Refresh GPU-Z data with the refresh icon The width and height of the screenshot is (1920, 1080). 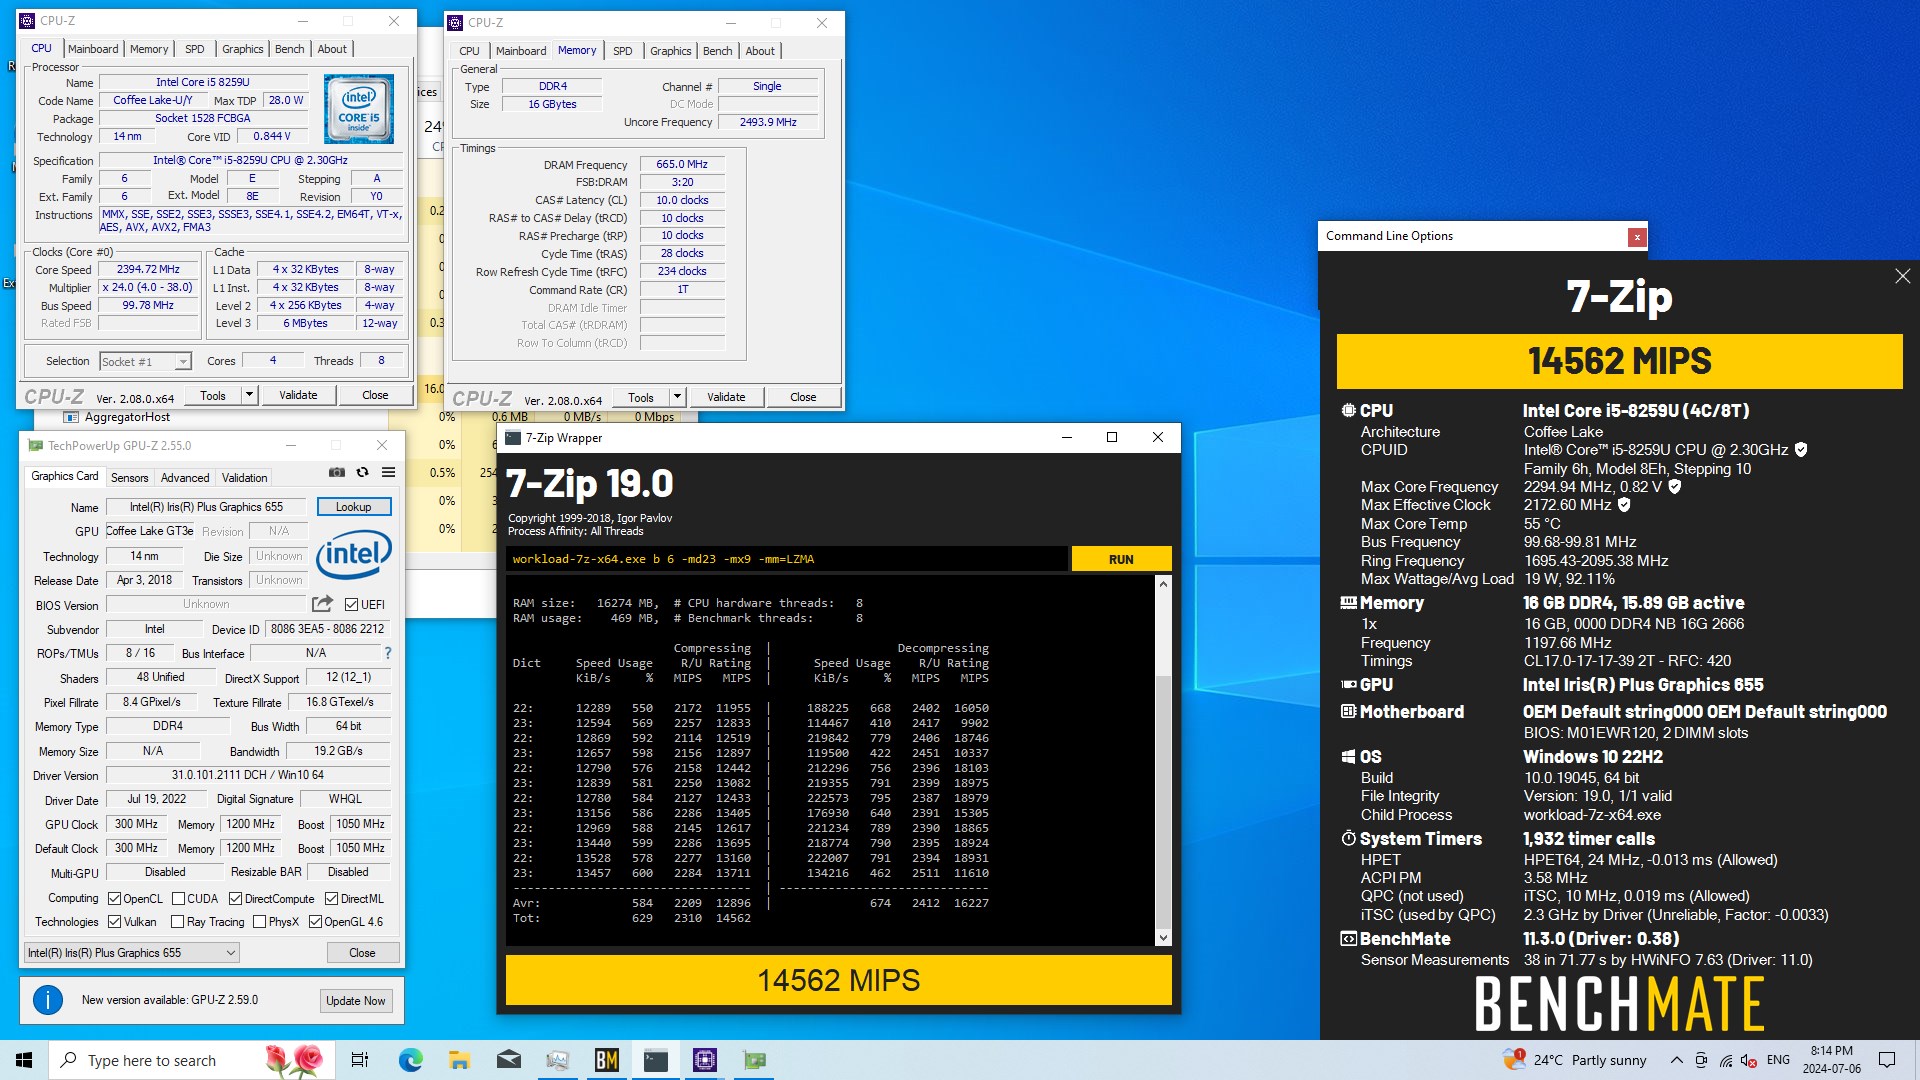pyautogui.click(x=363, y=472)
